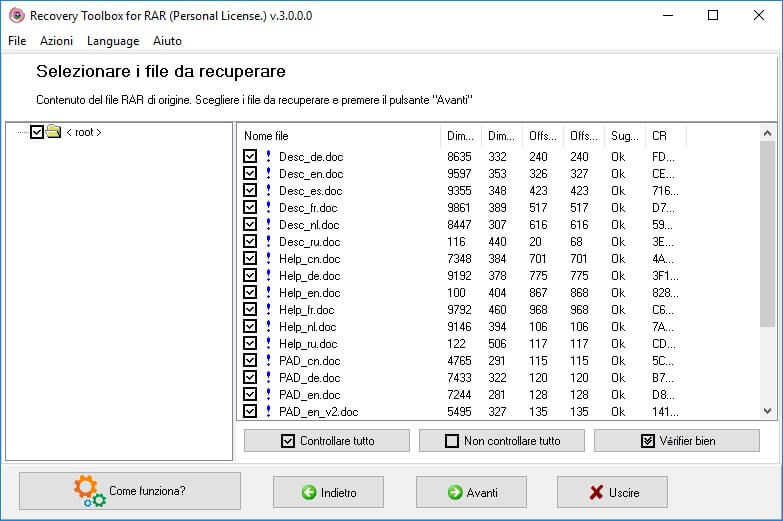Click the root folder icon in tree
The height and width of the screenshot is (521, 783).
(54, 132)
